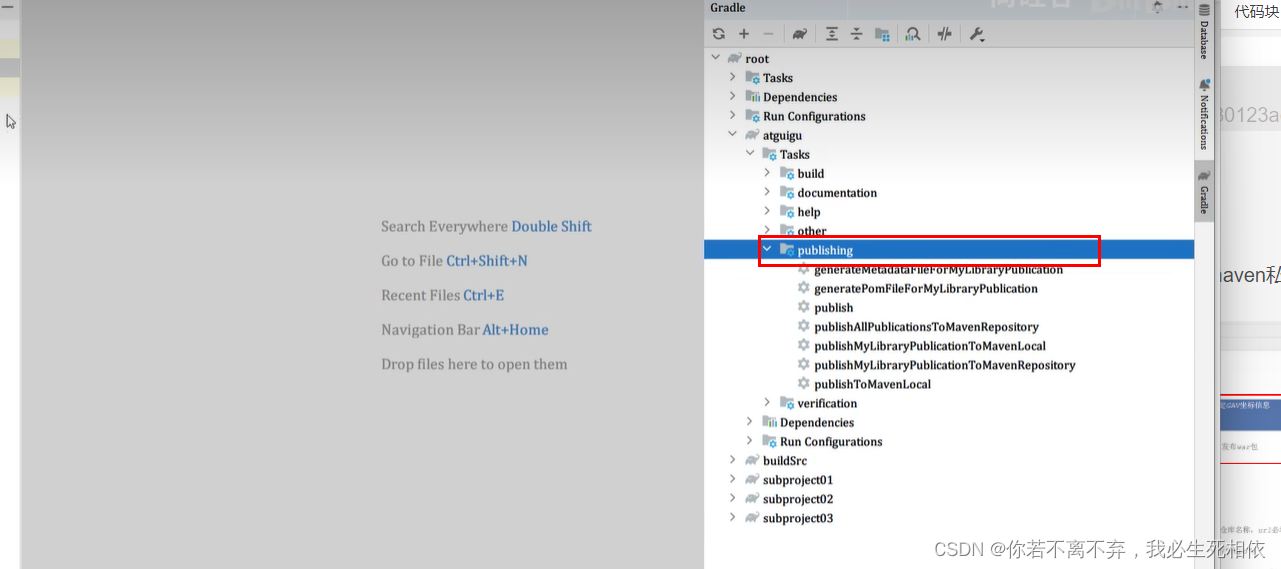
Task: Click the minus Detach project icon
Action: tap(768, 34)
